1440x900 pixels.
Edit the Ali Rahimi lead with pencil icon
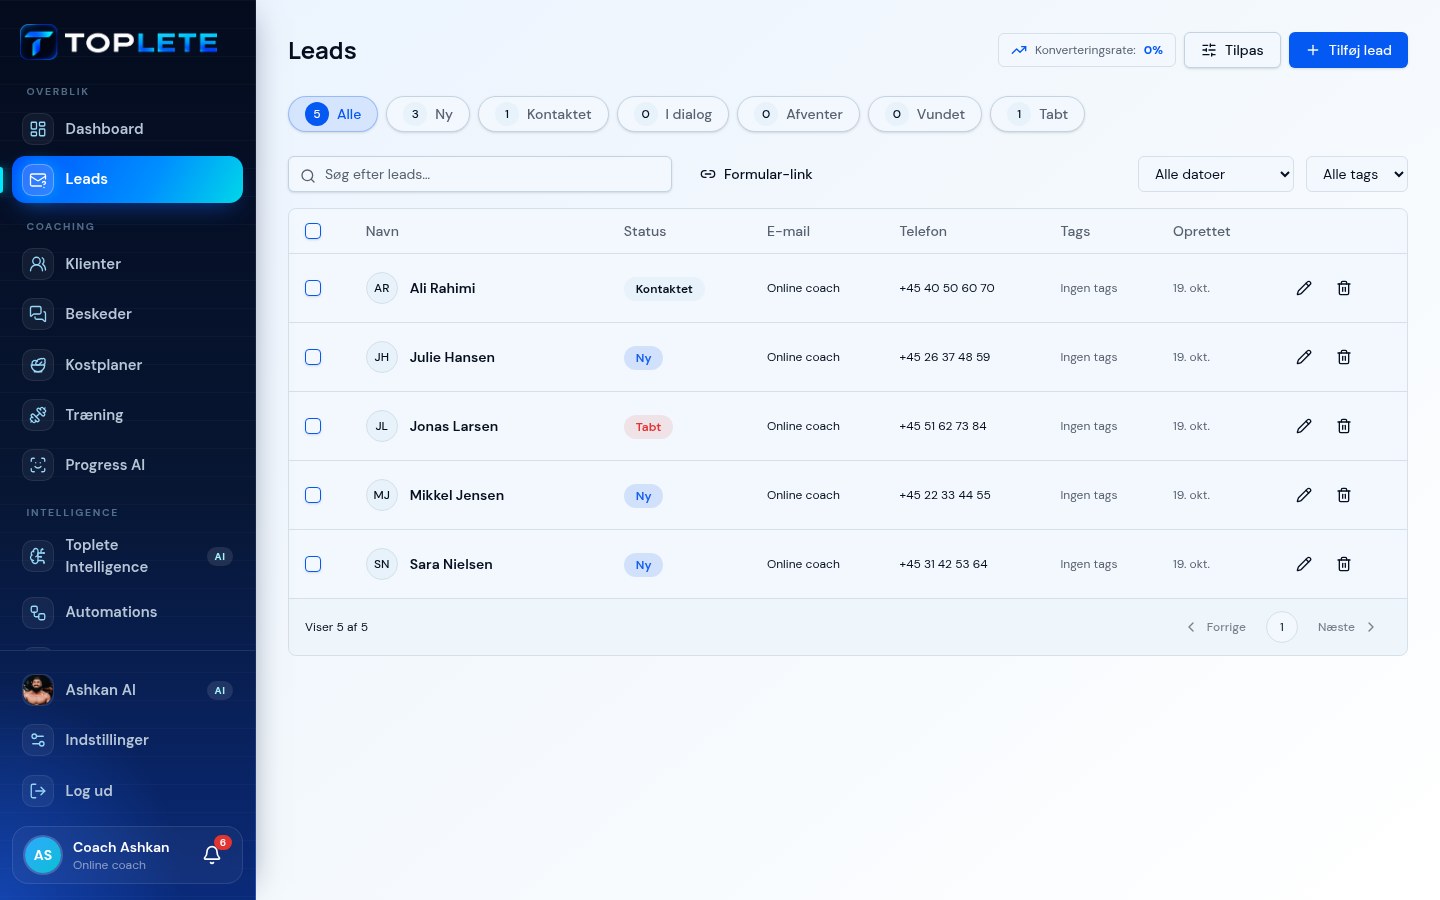click(1304, 288)
